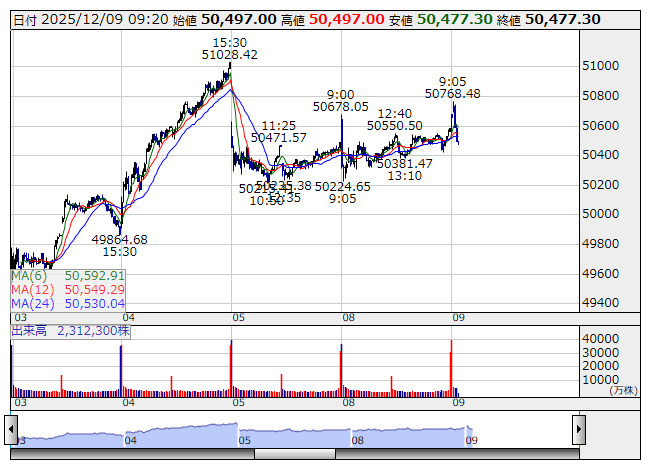Click the 15:30 51028.42 peak label
653x470 pixels.
230,49
